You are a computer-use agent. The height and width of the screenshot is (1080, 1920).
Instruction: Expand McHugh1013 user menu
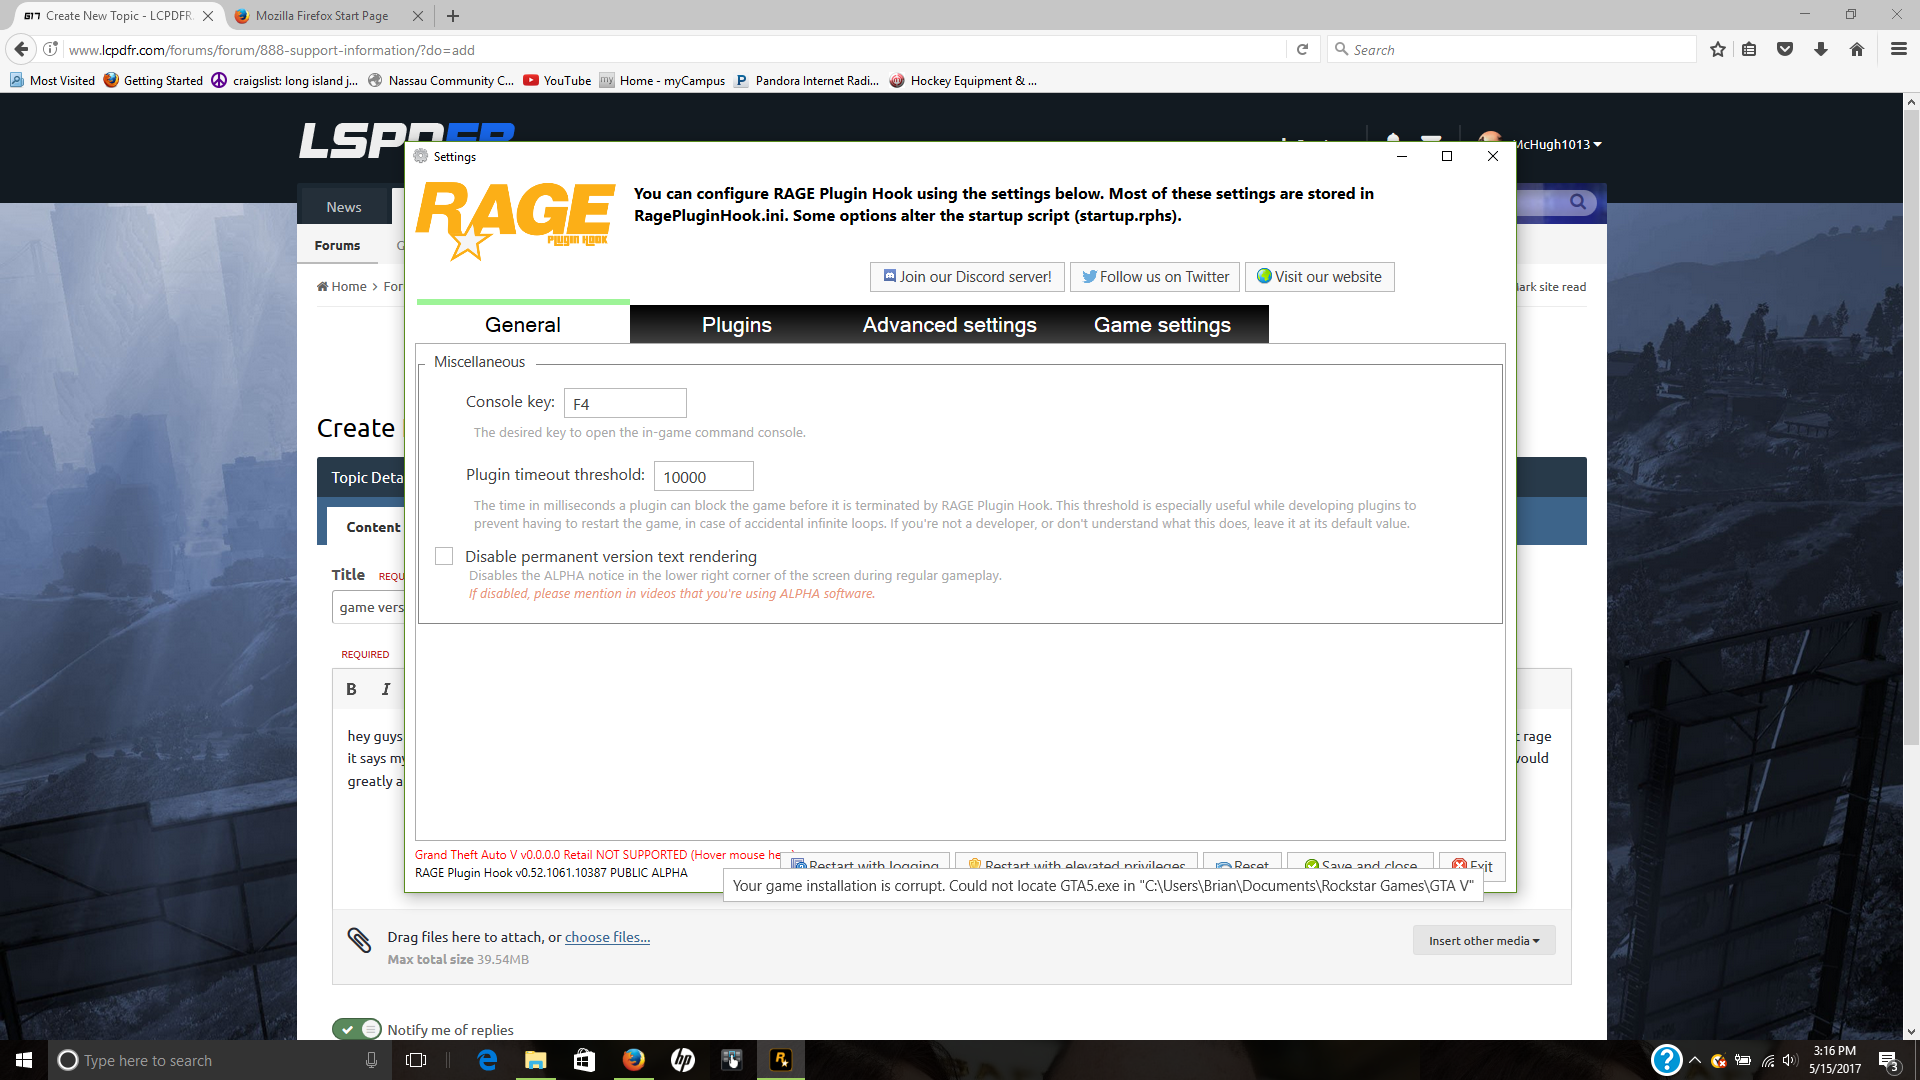1558,144
